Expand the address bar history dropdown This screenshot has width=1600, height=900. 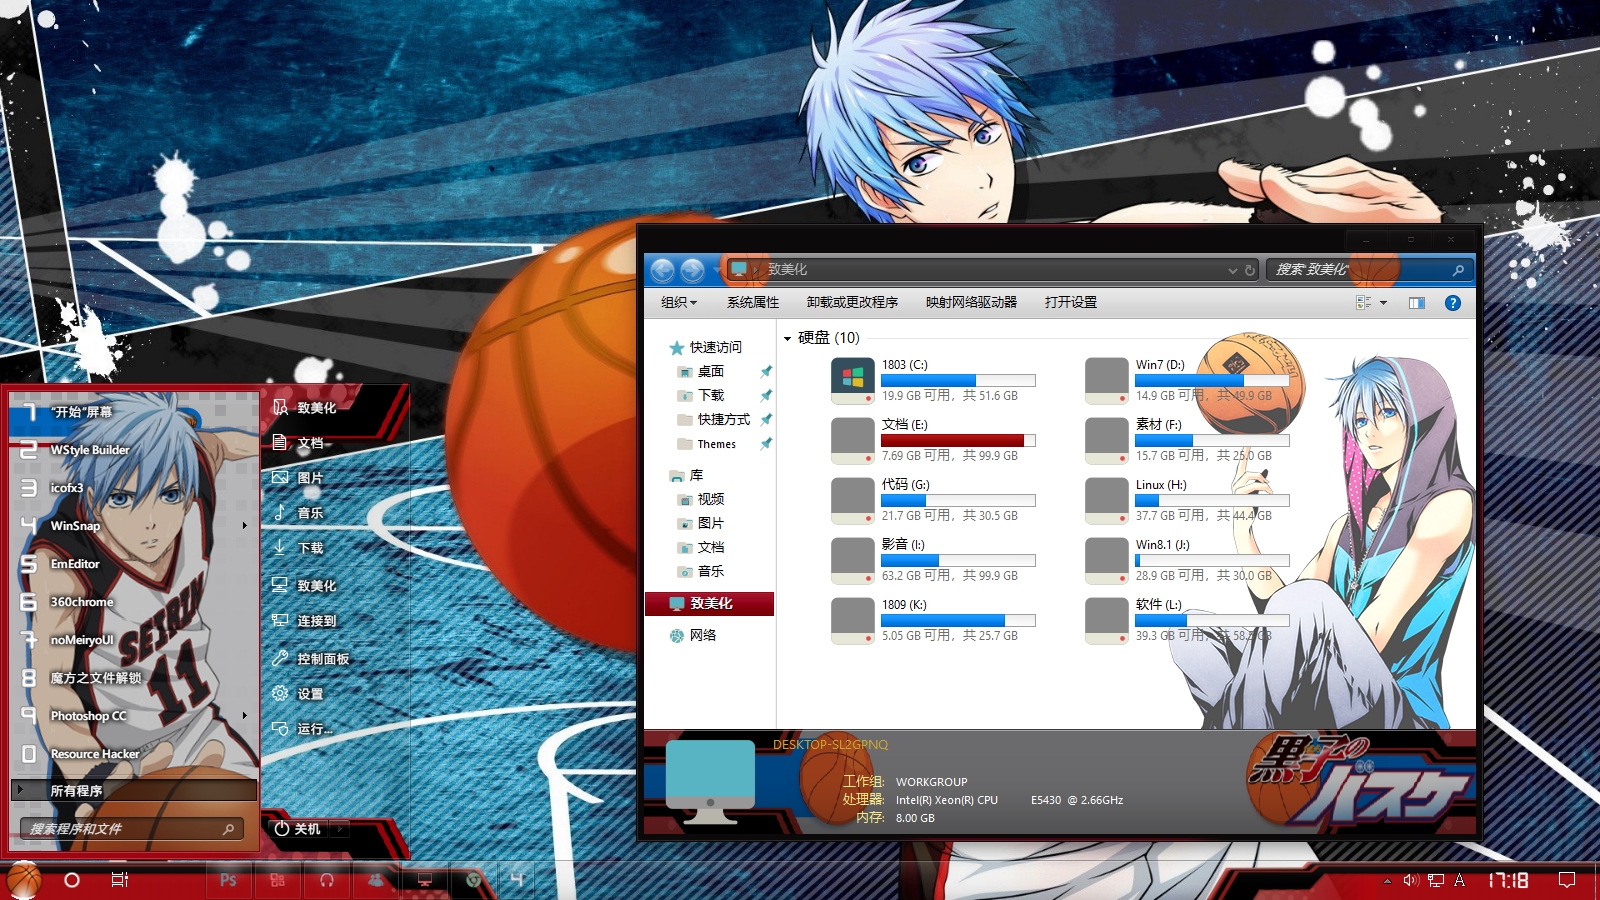point(1232,270)
